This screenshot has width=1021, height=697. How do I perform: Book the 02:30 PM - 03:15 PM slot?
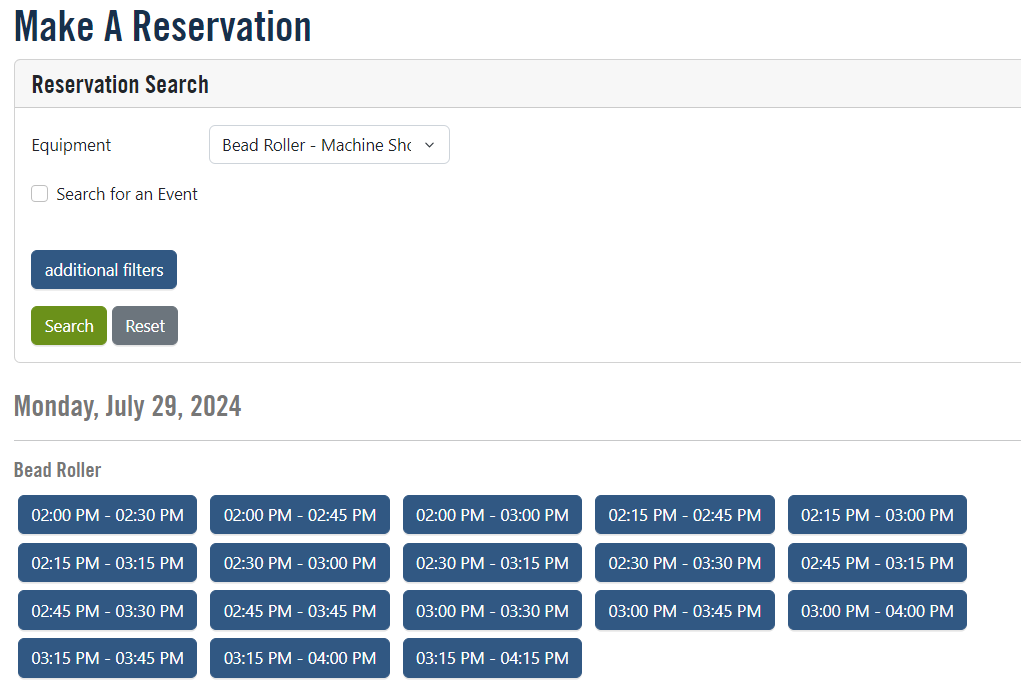tap(492, 563)
